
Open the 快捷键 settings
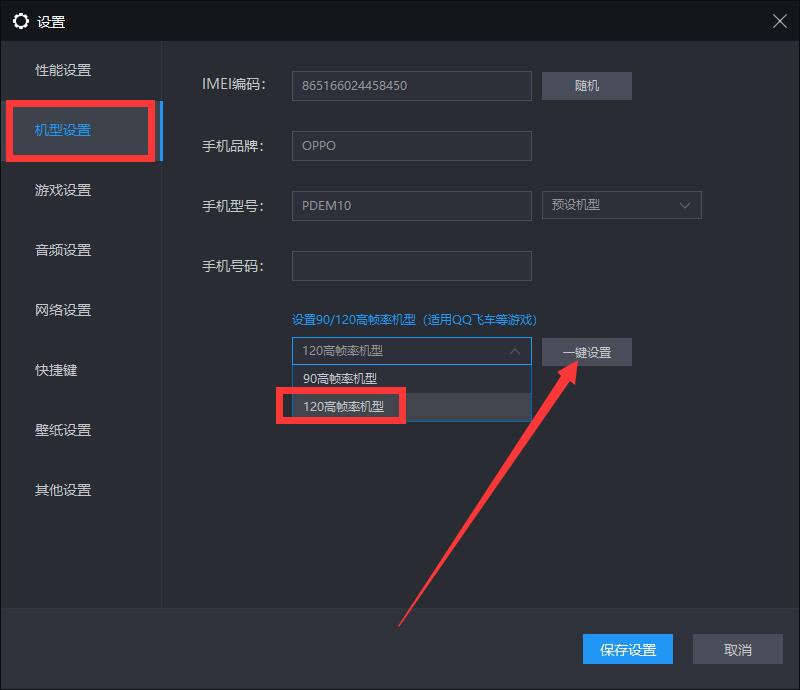click(56, 370)
